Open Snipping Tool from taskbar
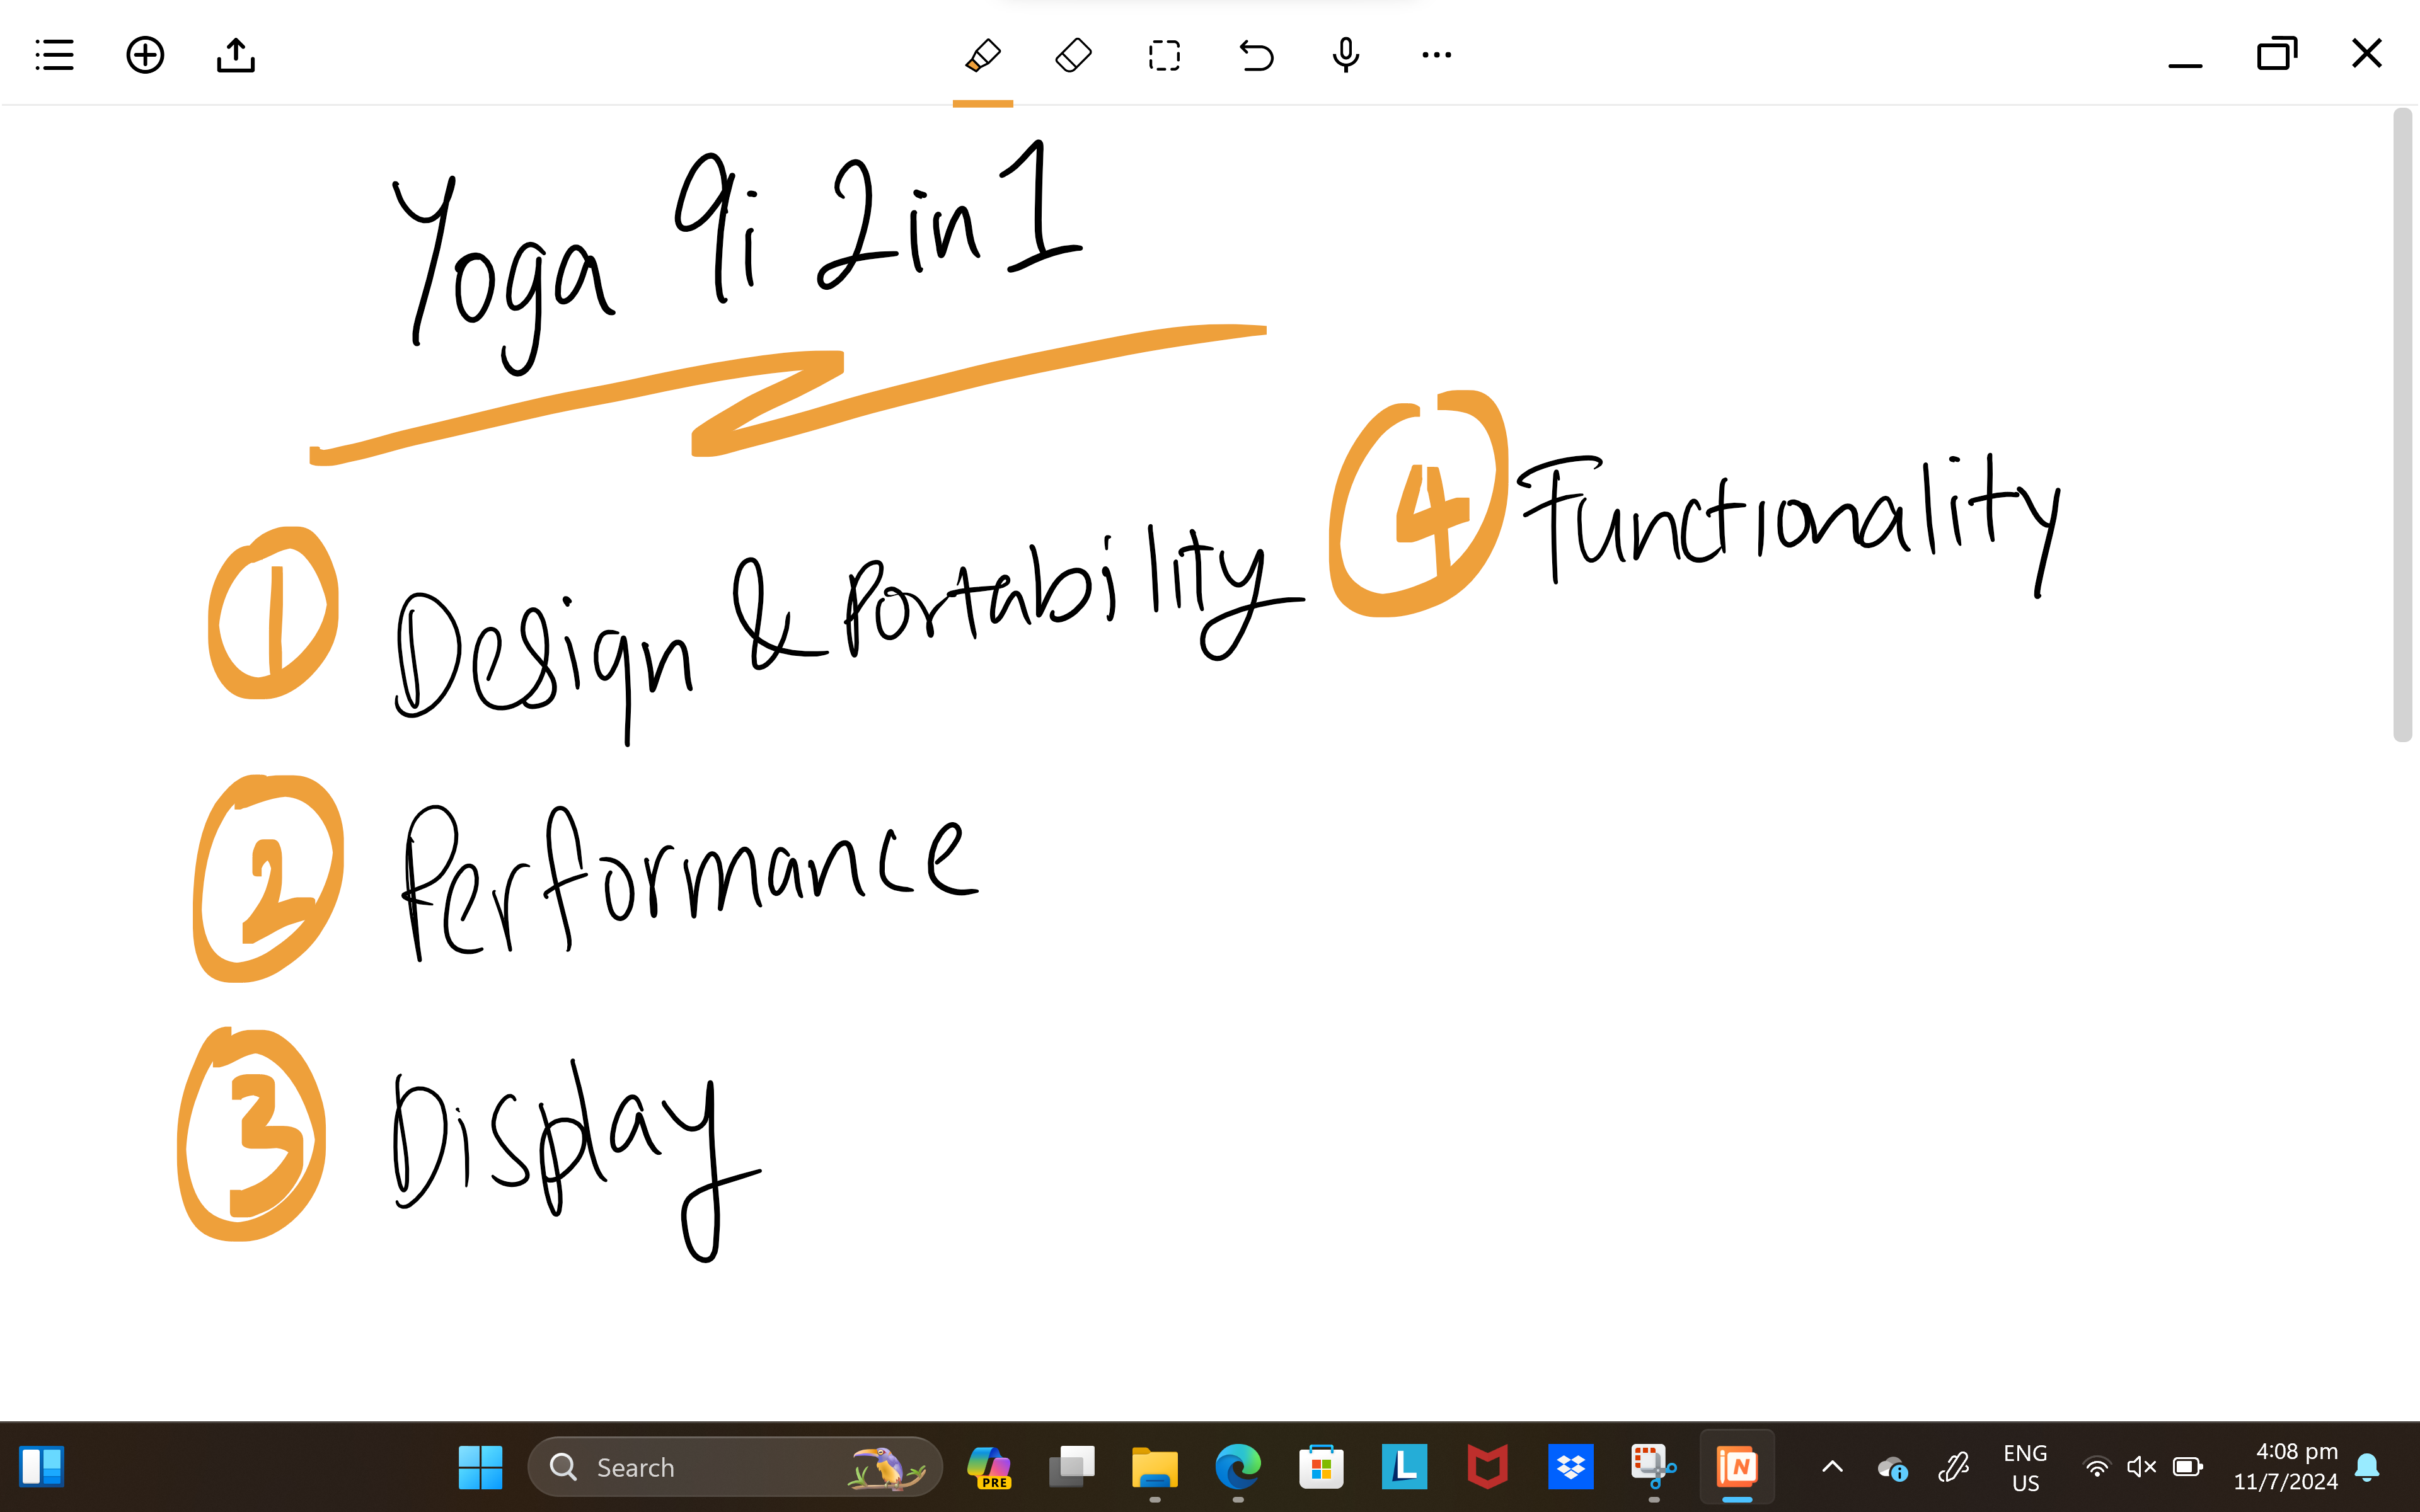2420x1512 pixels. (x=1653, y=1467)
